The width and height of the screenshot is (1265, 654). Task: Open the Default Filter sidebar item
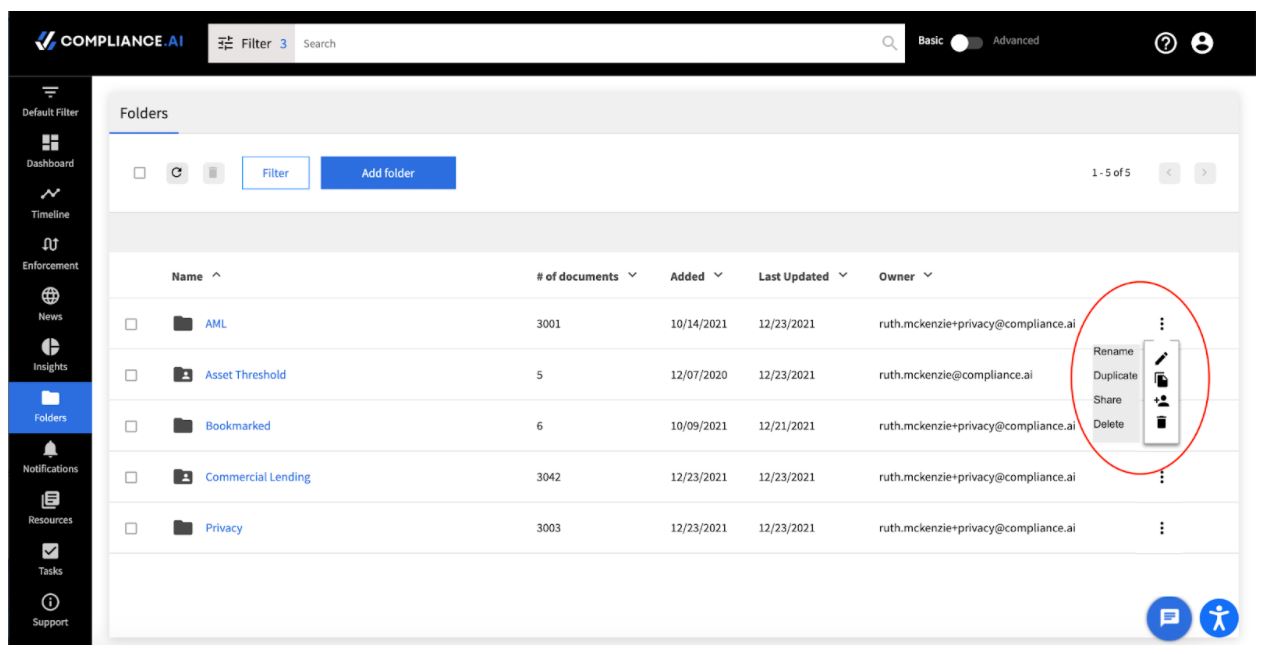tap(50, 101)
